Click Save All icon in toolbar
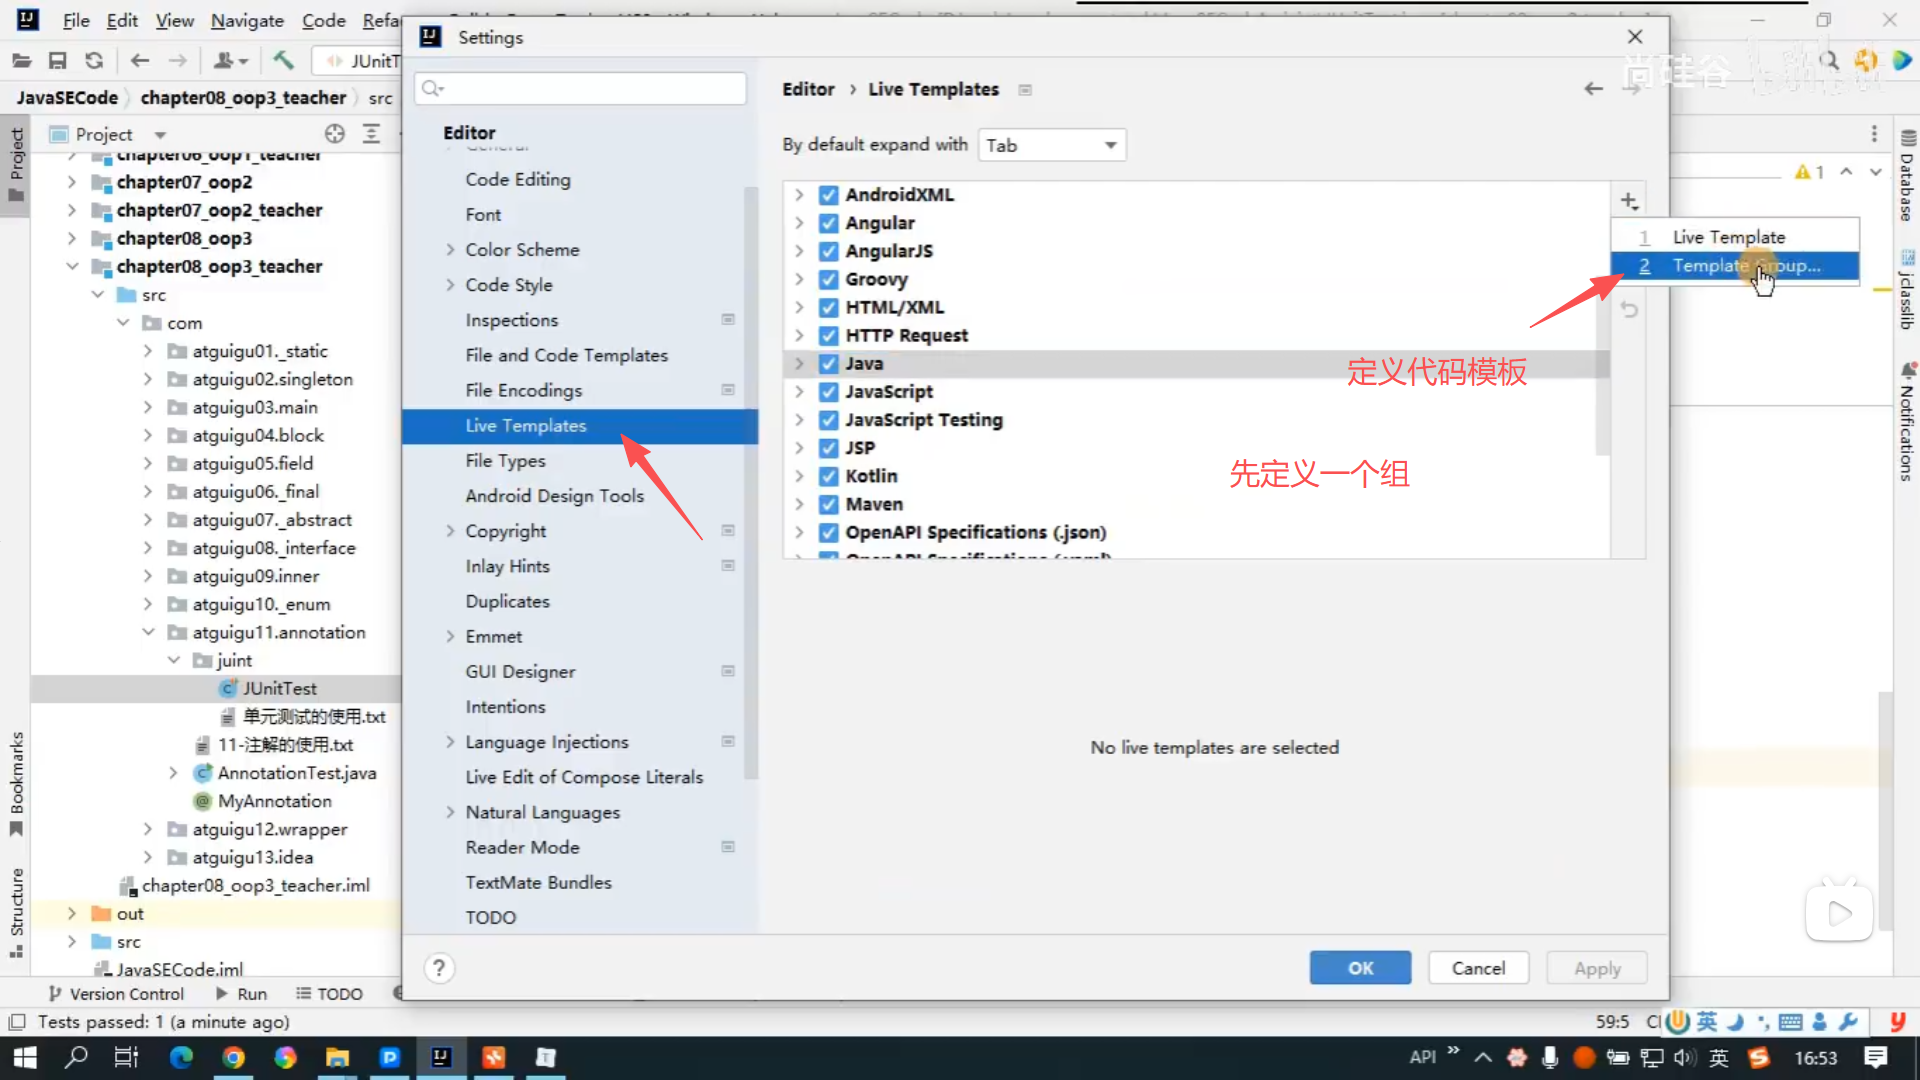The width and height of the screenshot is (1920, 1080). (57, 61)
